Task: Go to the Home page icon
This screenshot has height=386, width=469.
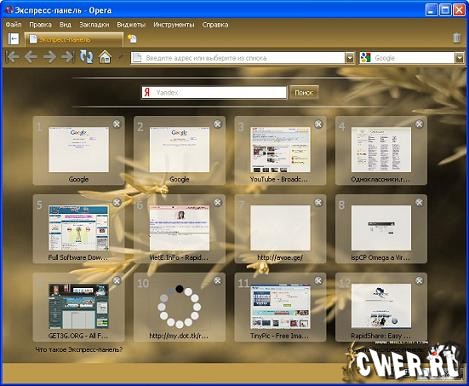Action: pos(105,57)
